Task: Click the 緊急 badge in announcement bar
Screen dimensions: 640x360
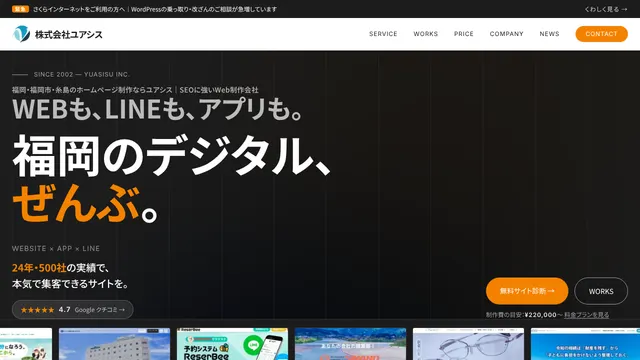Action: point(20,9)
